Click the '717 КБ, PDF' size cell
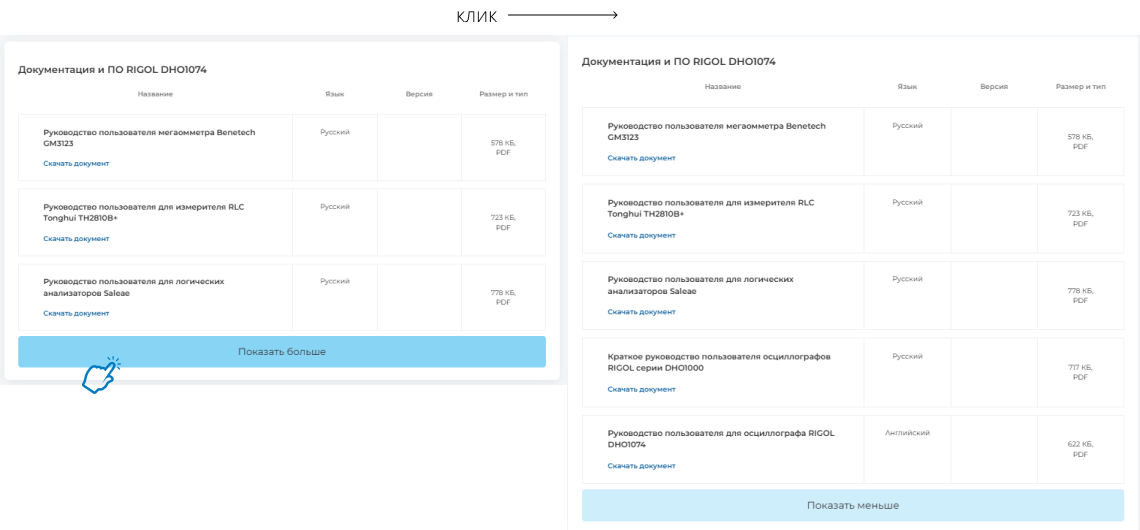This screenshot has height=530, width=1140. click(1079, 372)
